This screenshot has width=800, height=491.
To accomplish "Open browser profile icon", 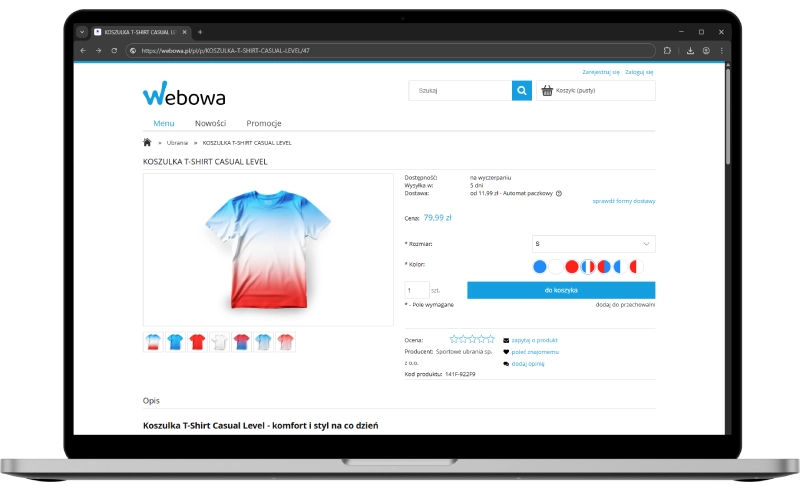I will pyautogui.click(x=706, y=51).
